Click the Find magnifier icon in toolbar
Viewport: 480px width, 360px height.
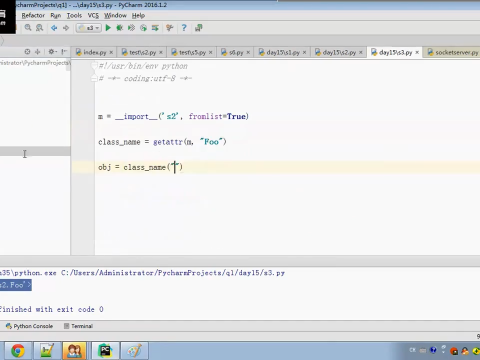tap(28, 28)
